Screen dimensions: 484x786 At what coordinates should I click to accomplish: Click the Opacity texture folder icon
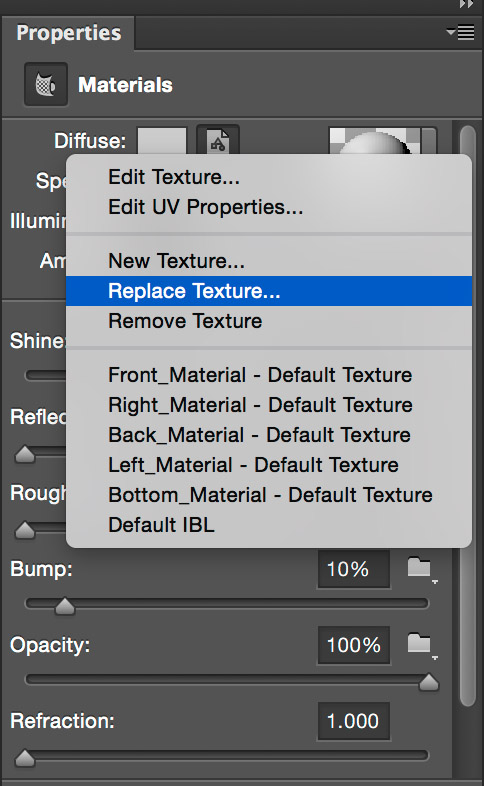pyautogui.click(x=420, y=644)
